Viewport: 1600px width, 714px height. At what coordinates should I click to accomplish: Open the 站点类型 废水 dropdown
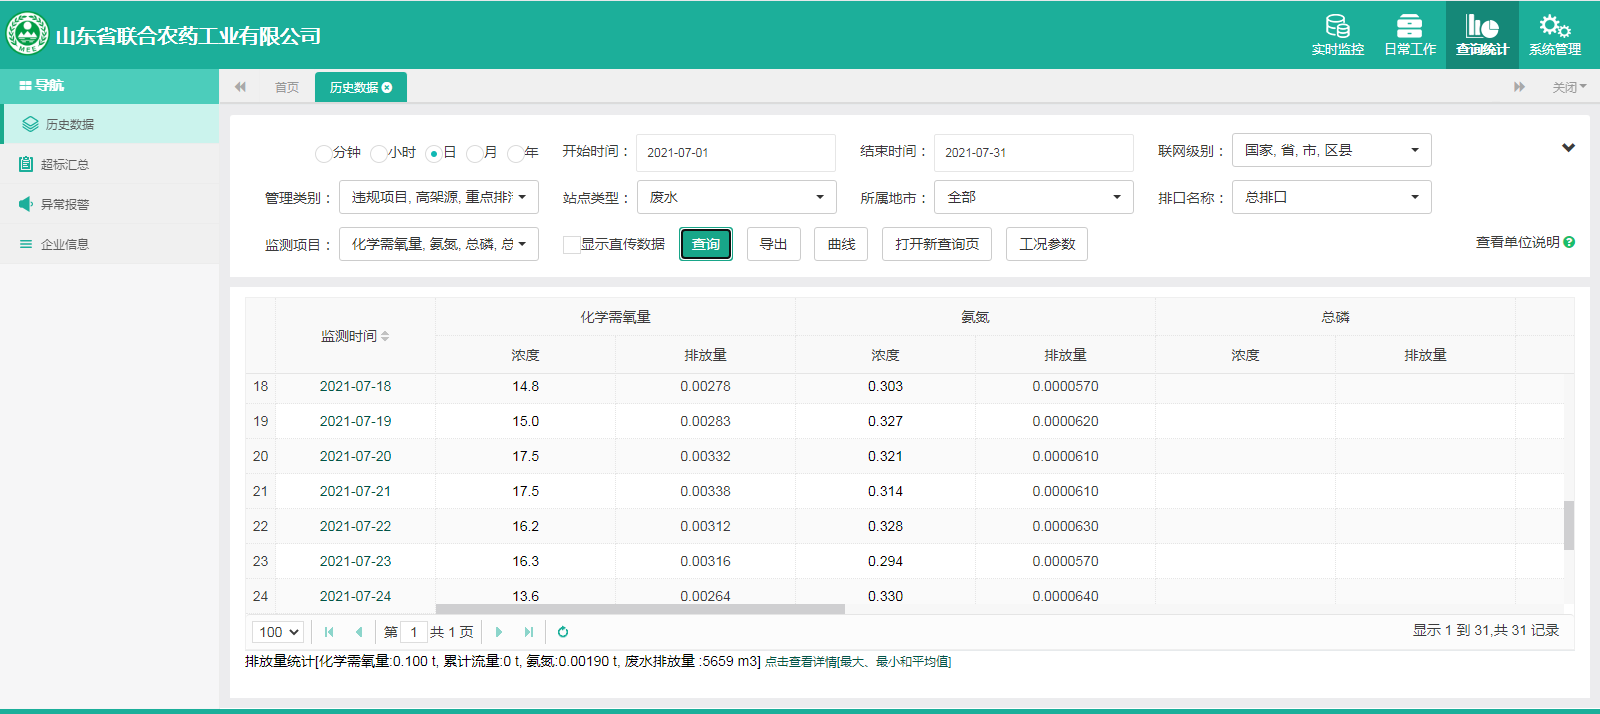[x=737, y=197]
